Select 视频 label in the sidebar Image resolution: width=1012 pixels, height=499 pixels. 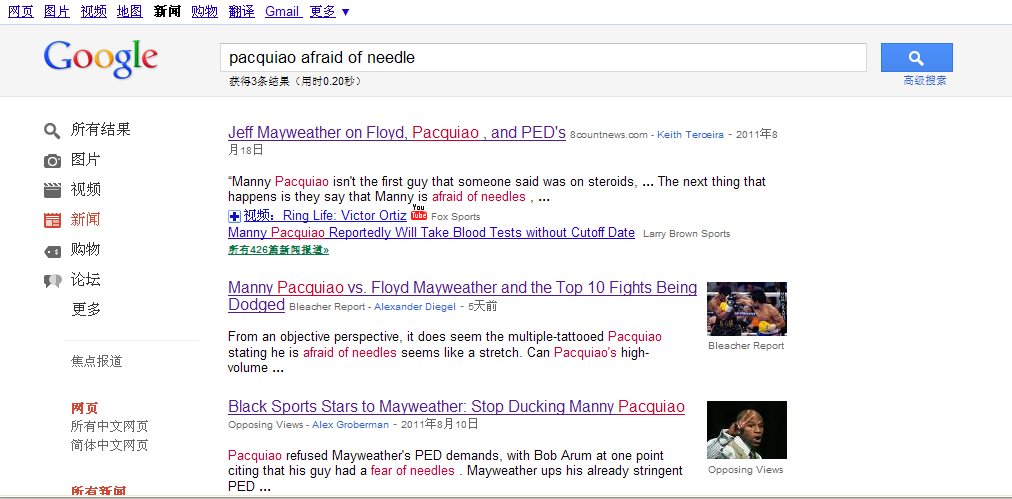86,190
